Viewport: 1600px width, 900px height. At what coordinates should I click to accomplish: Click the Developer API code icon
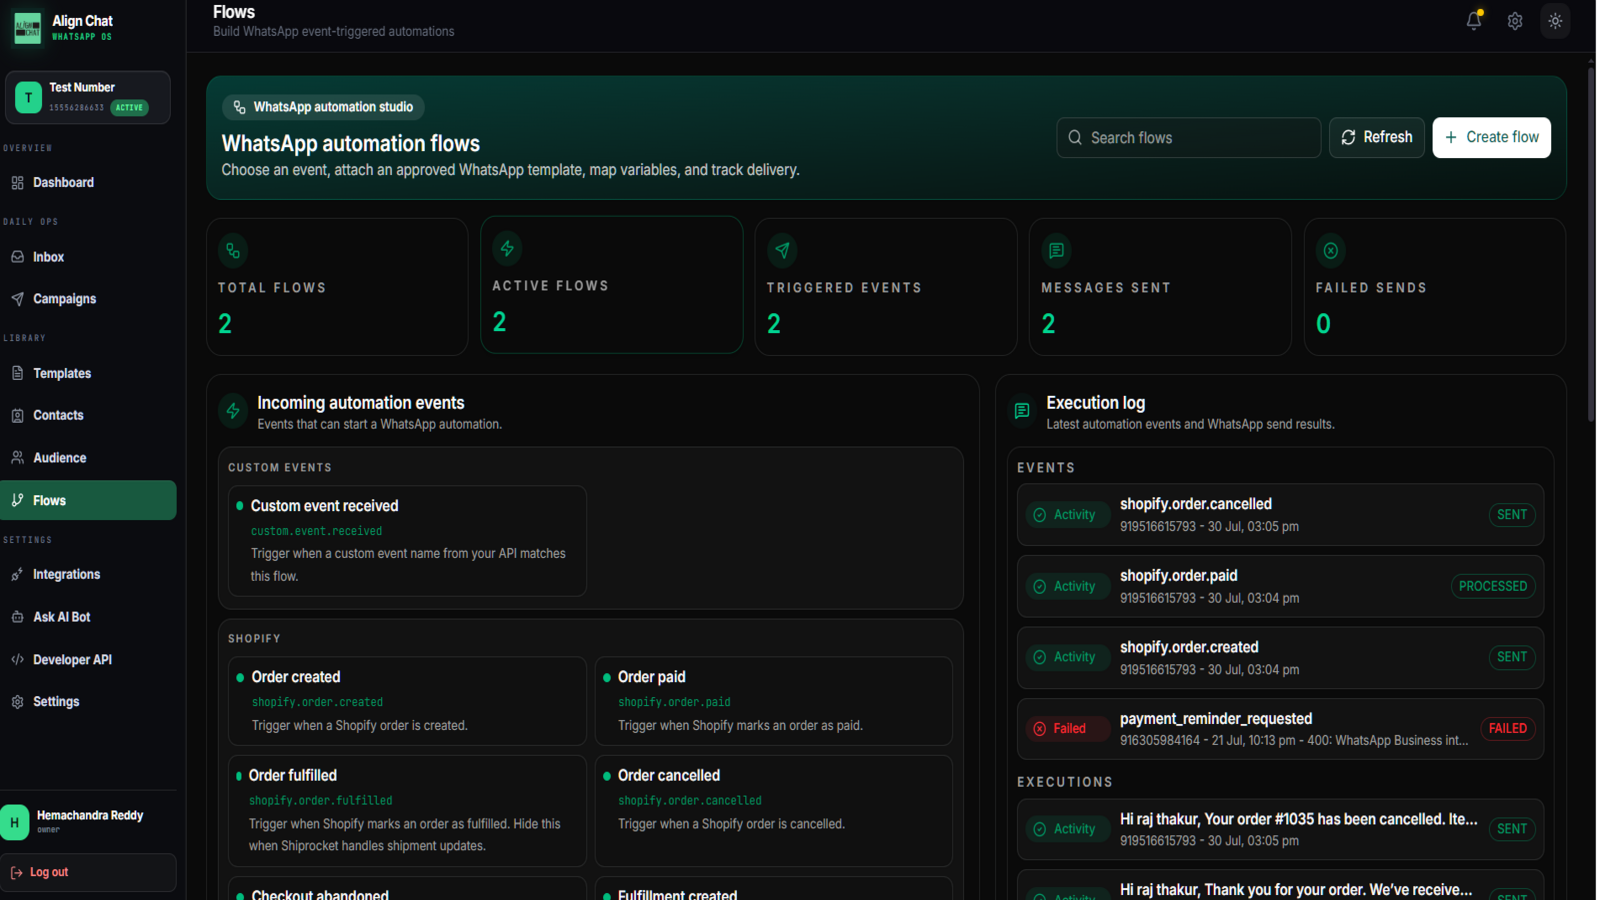[x=17, y=659]
